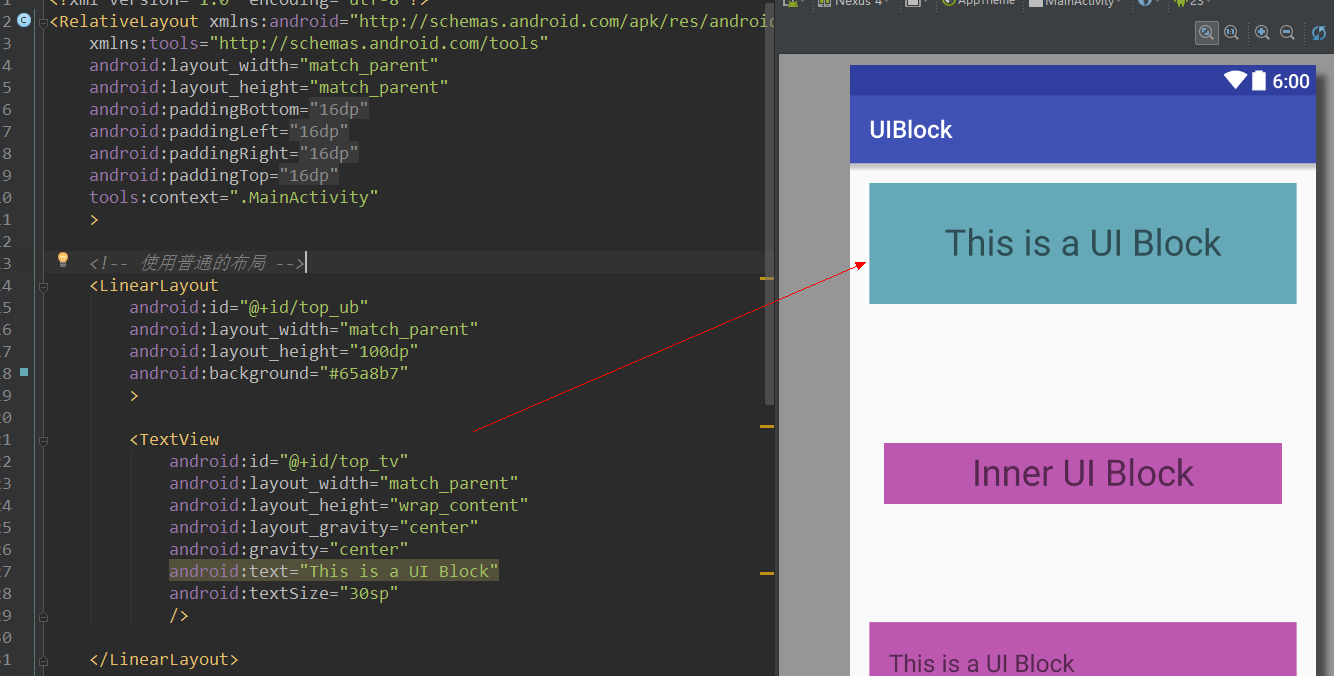Click the <TextView opening tag text
1334x676 pixels.
tap(174, 439)
